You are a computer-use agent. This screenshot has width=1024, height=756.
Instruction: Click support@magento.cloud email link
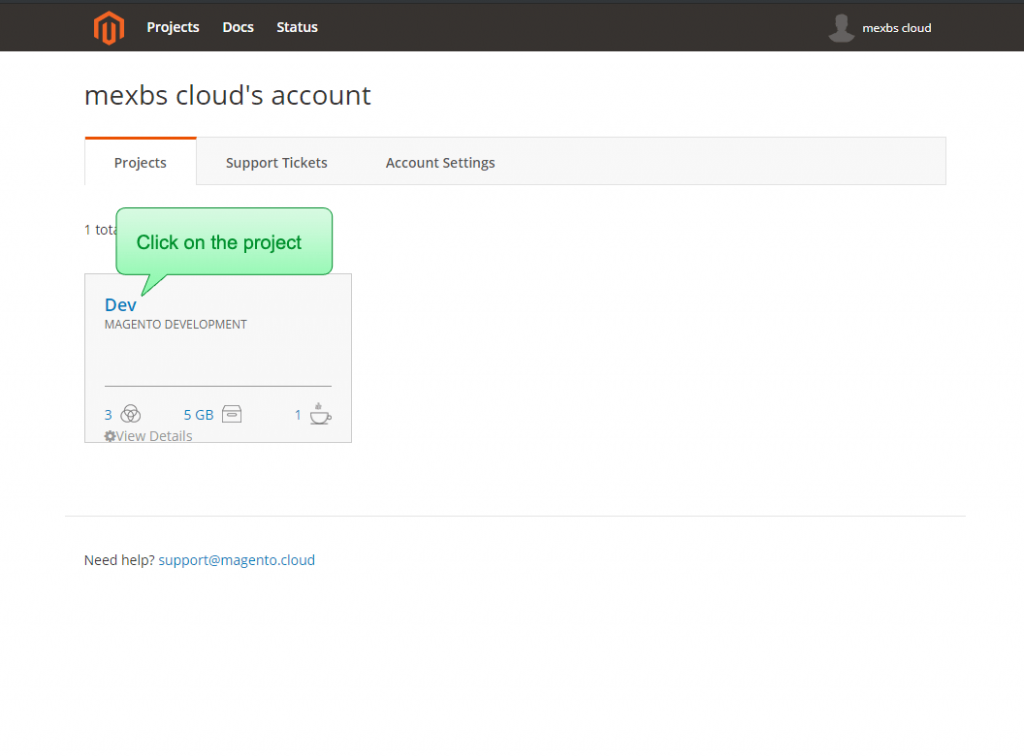236,560
